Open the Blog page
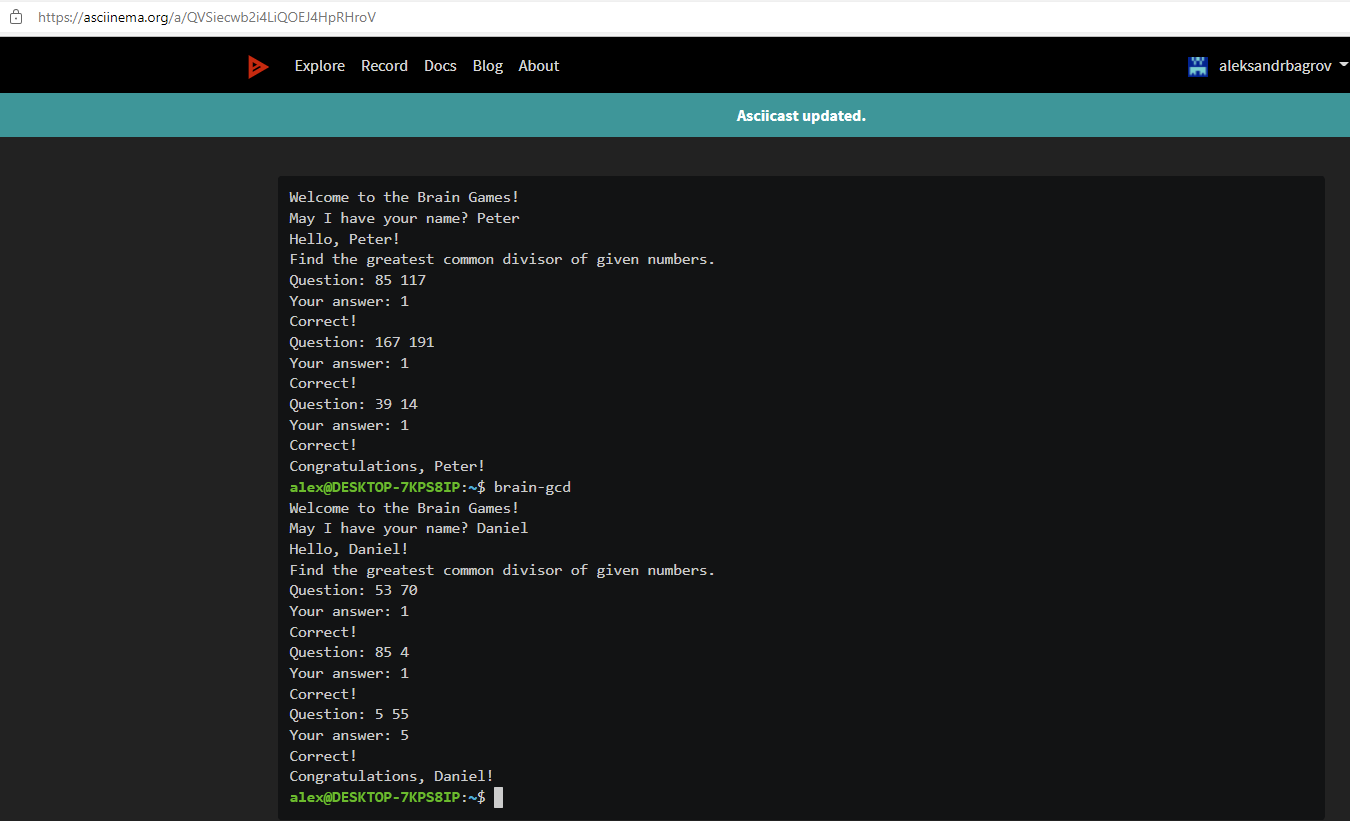Screen dimensions: 1350x821 tap(487, 65)
